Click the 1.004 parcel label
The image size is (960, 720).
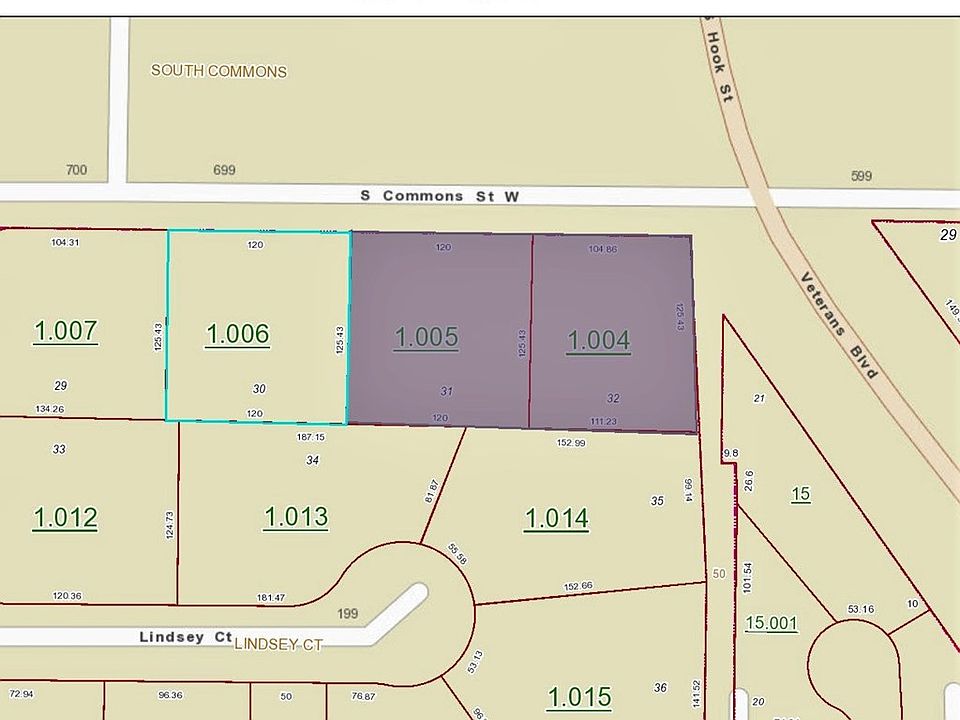pos(599,340)
